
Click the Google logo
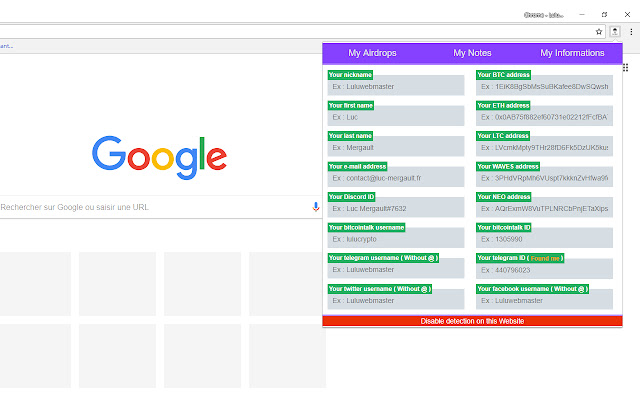click(x=159, y=157)
